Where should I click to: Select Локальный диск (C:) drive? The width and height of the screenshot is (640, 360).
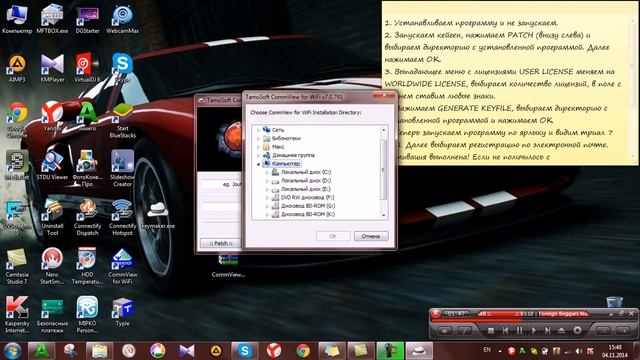pyautogui.click(x=306, y=172)
